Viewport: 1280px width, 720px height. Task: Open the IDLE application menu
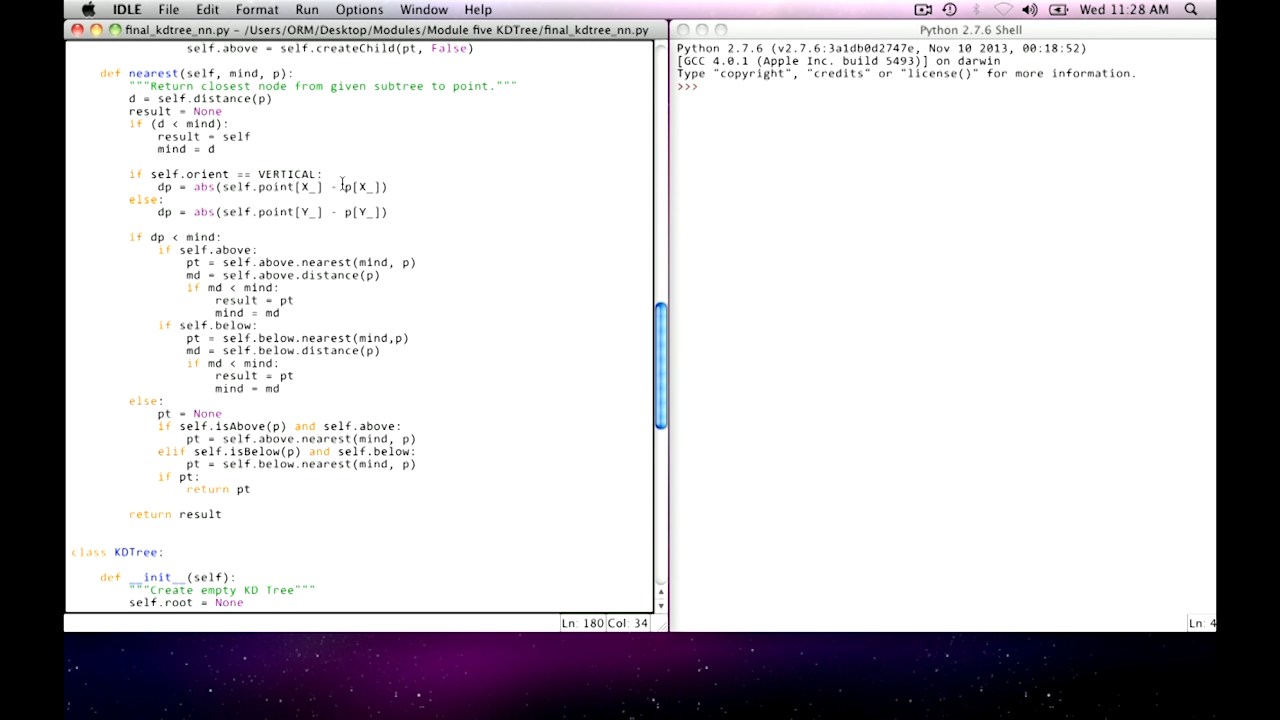(127, 10)
